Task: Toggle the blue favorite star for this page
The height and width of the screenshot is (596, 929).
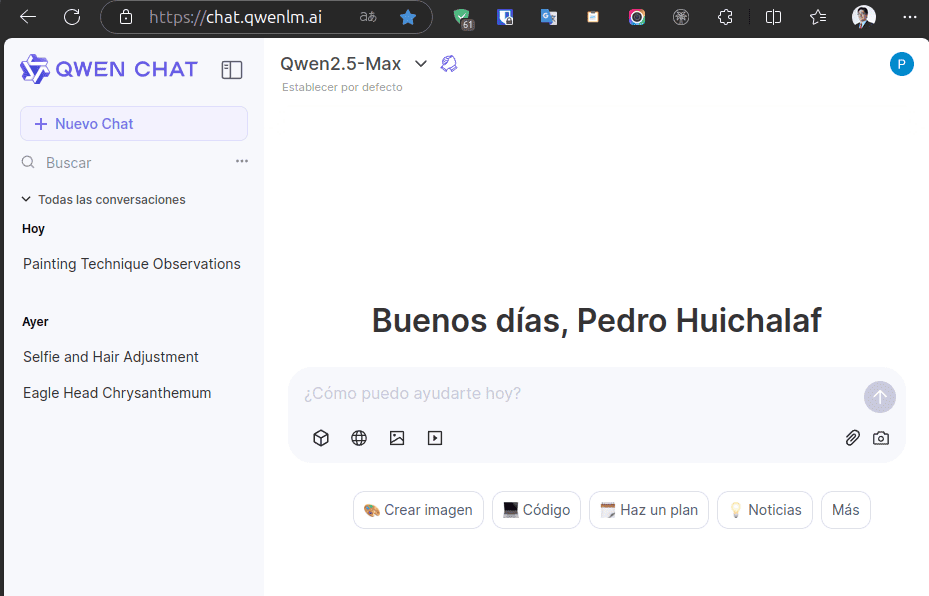Action: (408, 17)
